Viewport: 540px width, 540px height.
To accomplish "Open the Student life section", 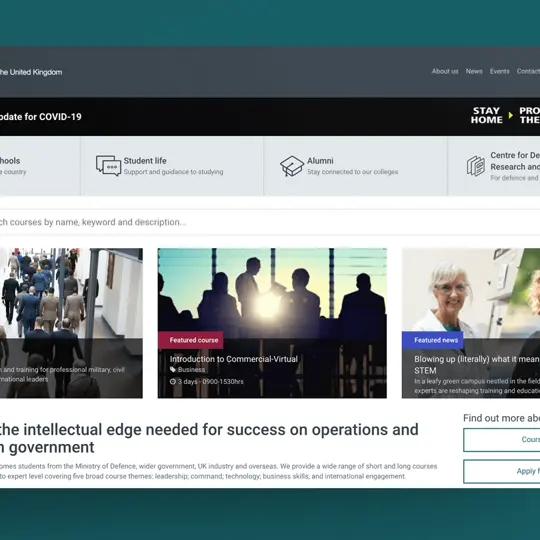I will 172,166.
